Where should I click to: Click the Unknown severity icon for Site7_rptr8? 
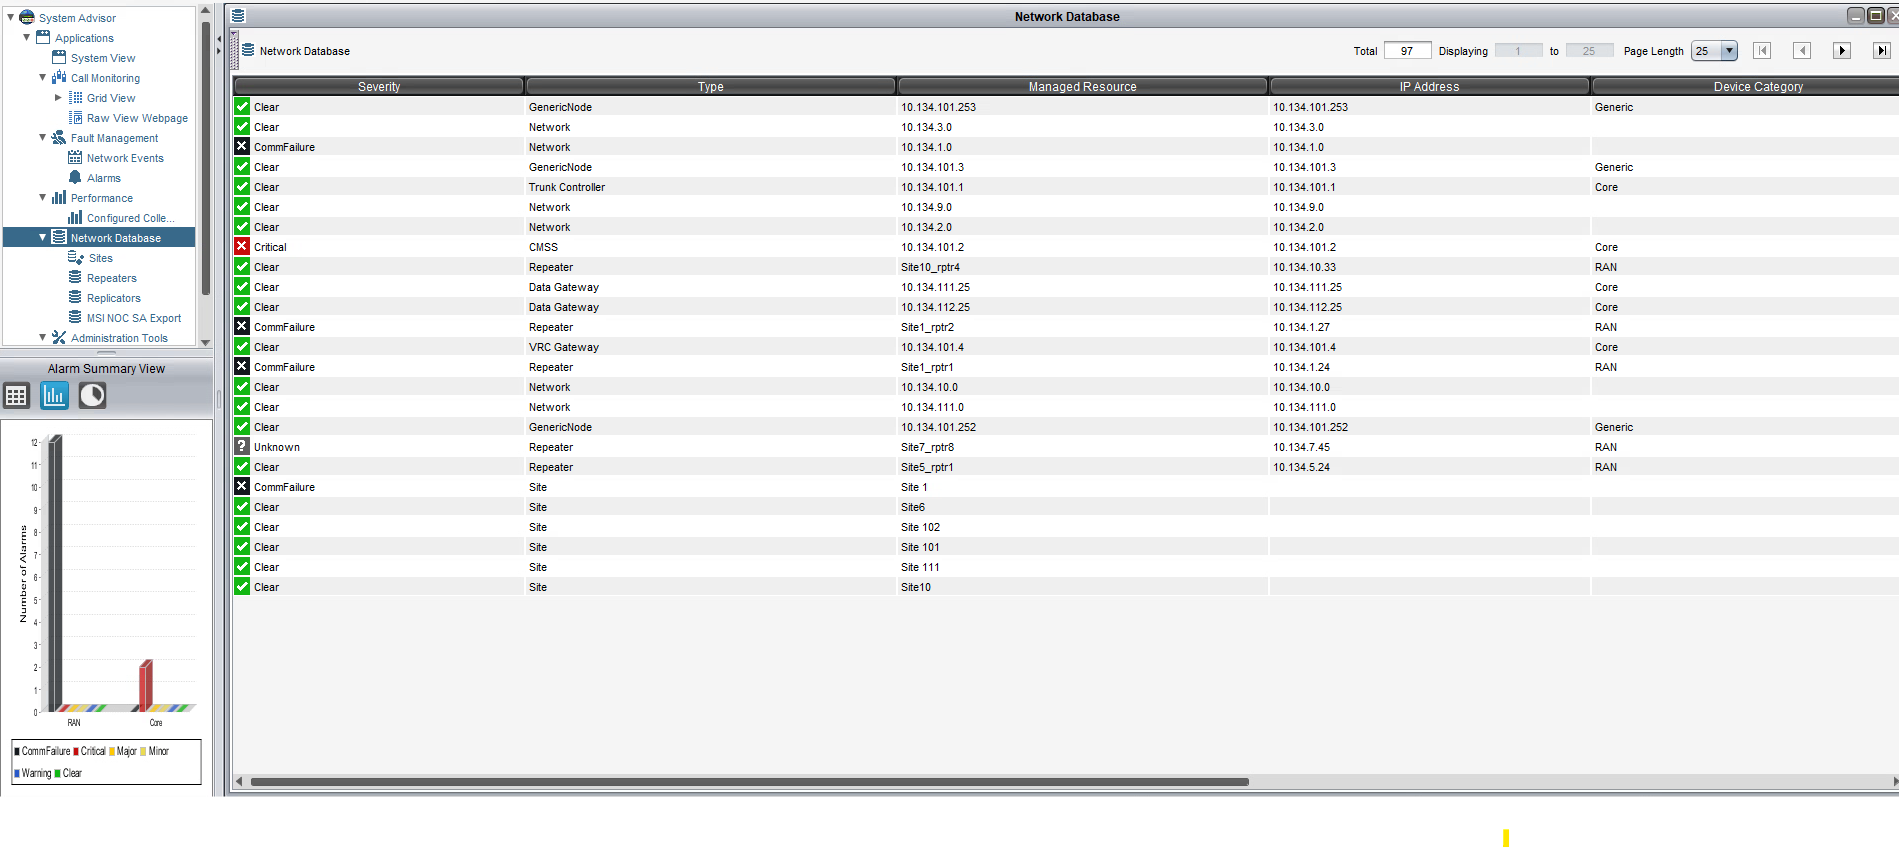pyautogui.click(x=242, y=446)
